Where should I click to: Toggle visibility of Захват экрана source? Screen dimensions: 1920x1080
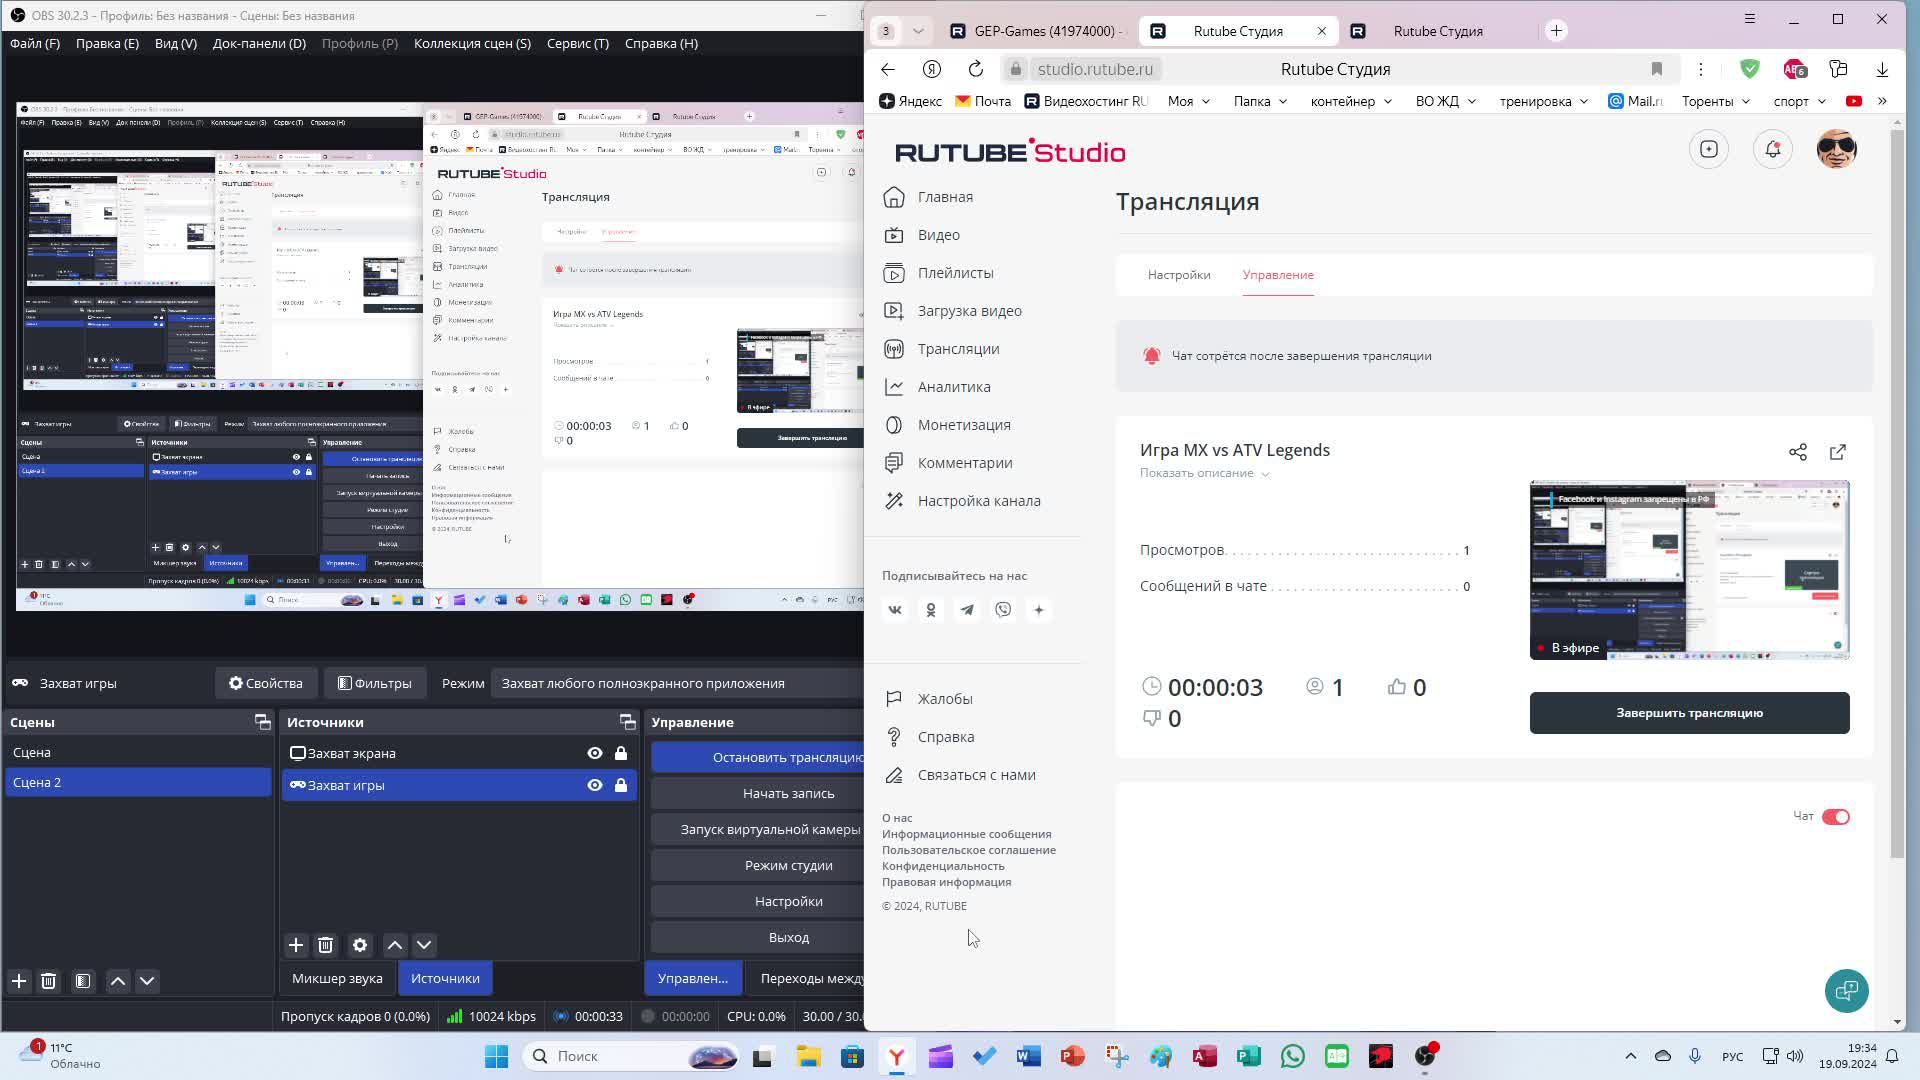595,753
